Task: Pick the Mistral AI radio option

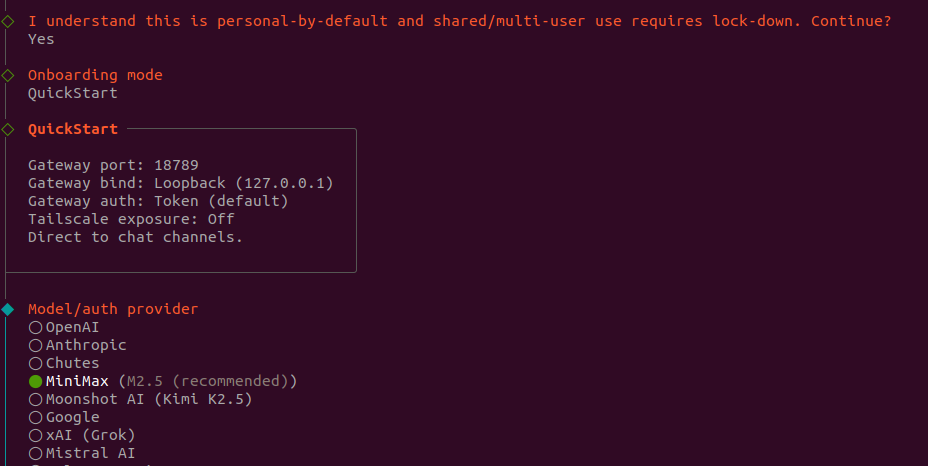Action: click(36, 453)
